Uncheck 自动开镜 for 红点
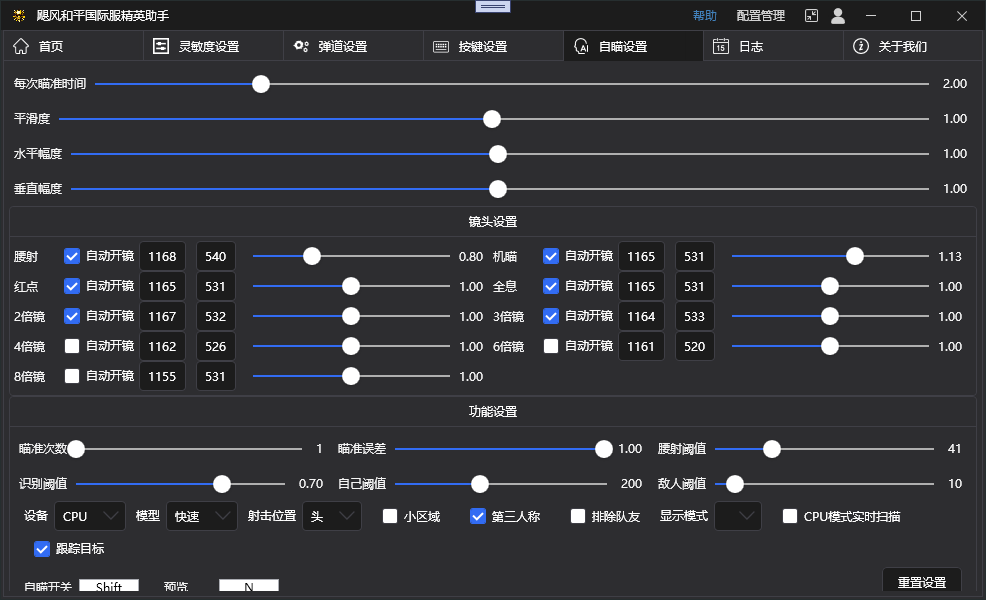This screenshot has width=986, height=600. [72, 286]
